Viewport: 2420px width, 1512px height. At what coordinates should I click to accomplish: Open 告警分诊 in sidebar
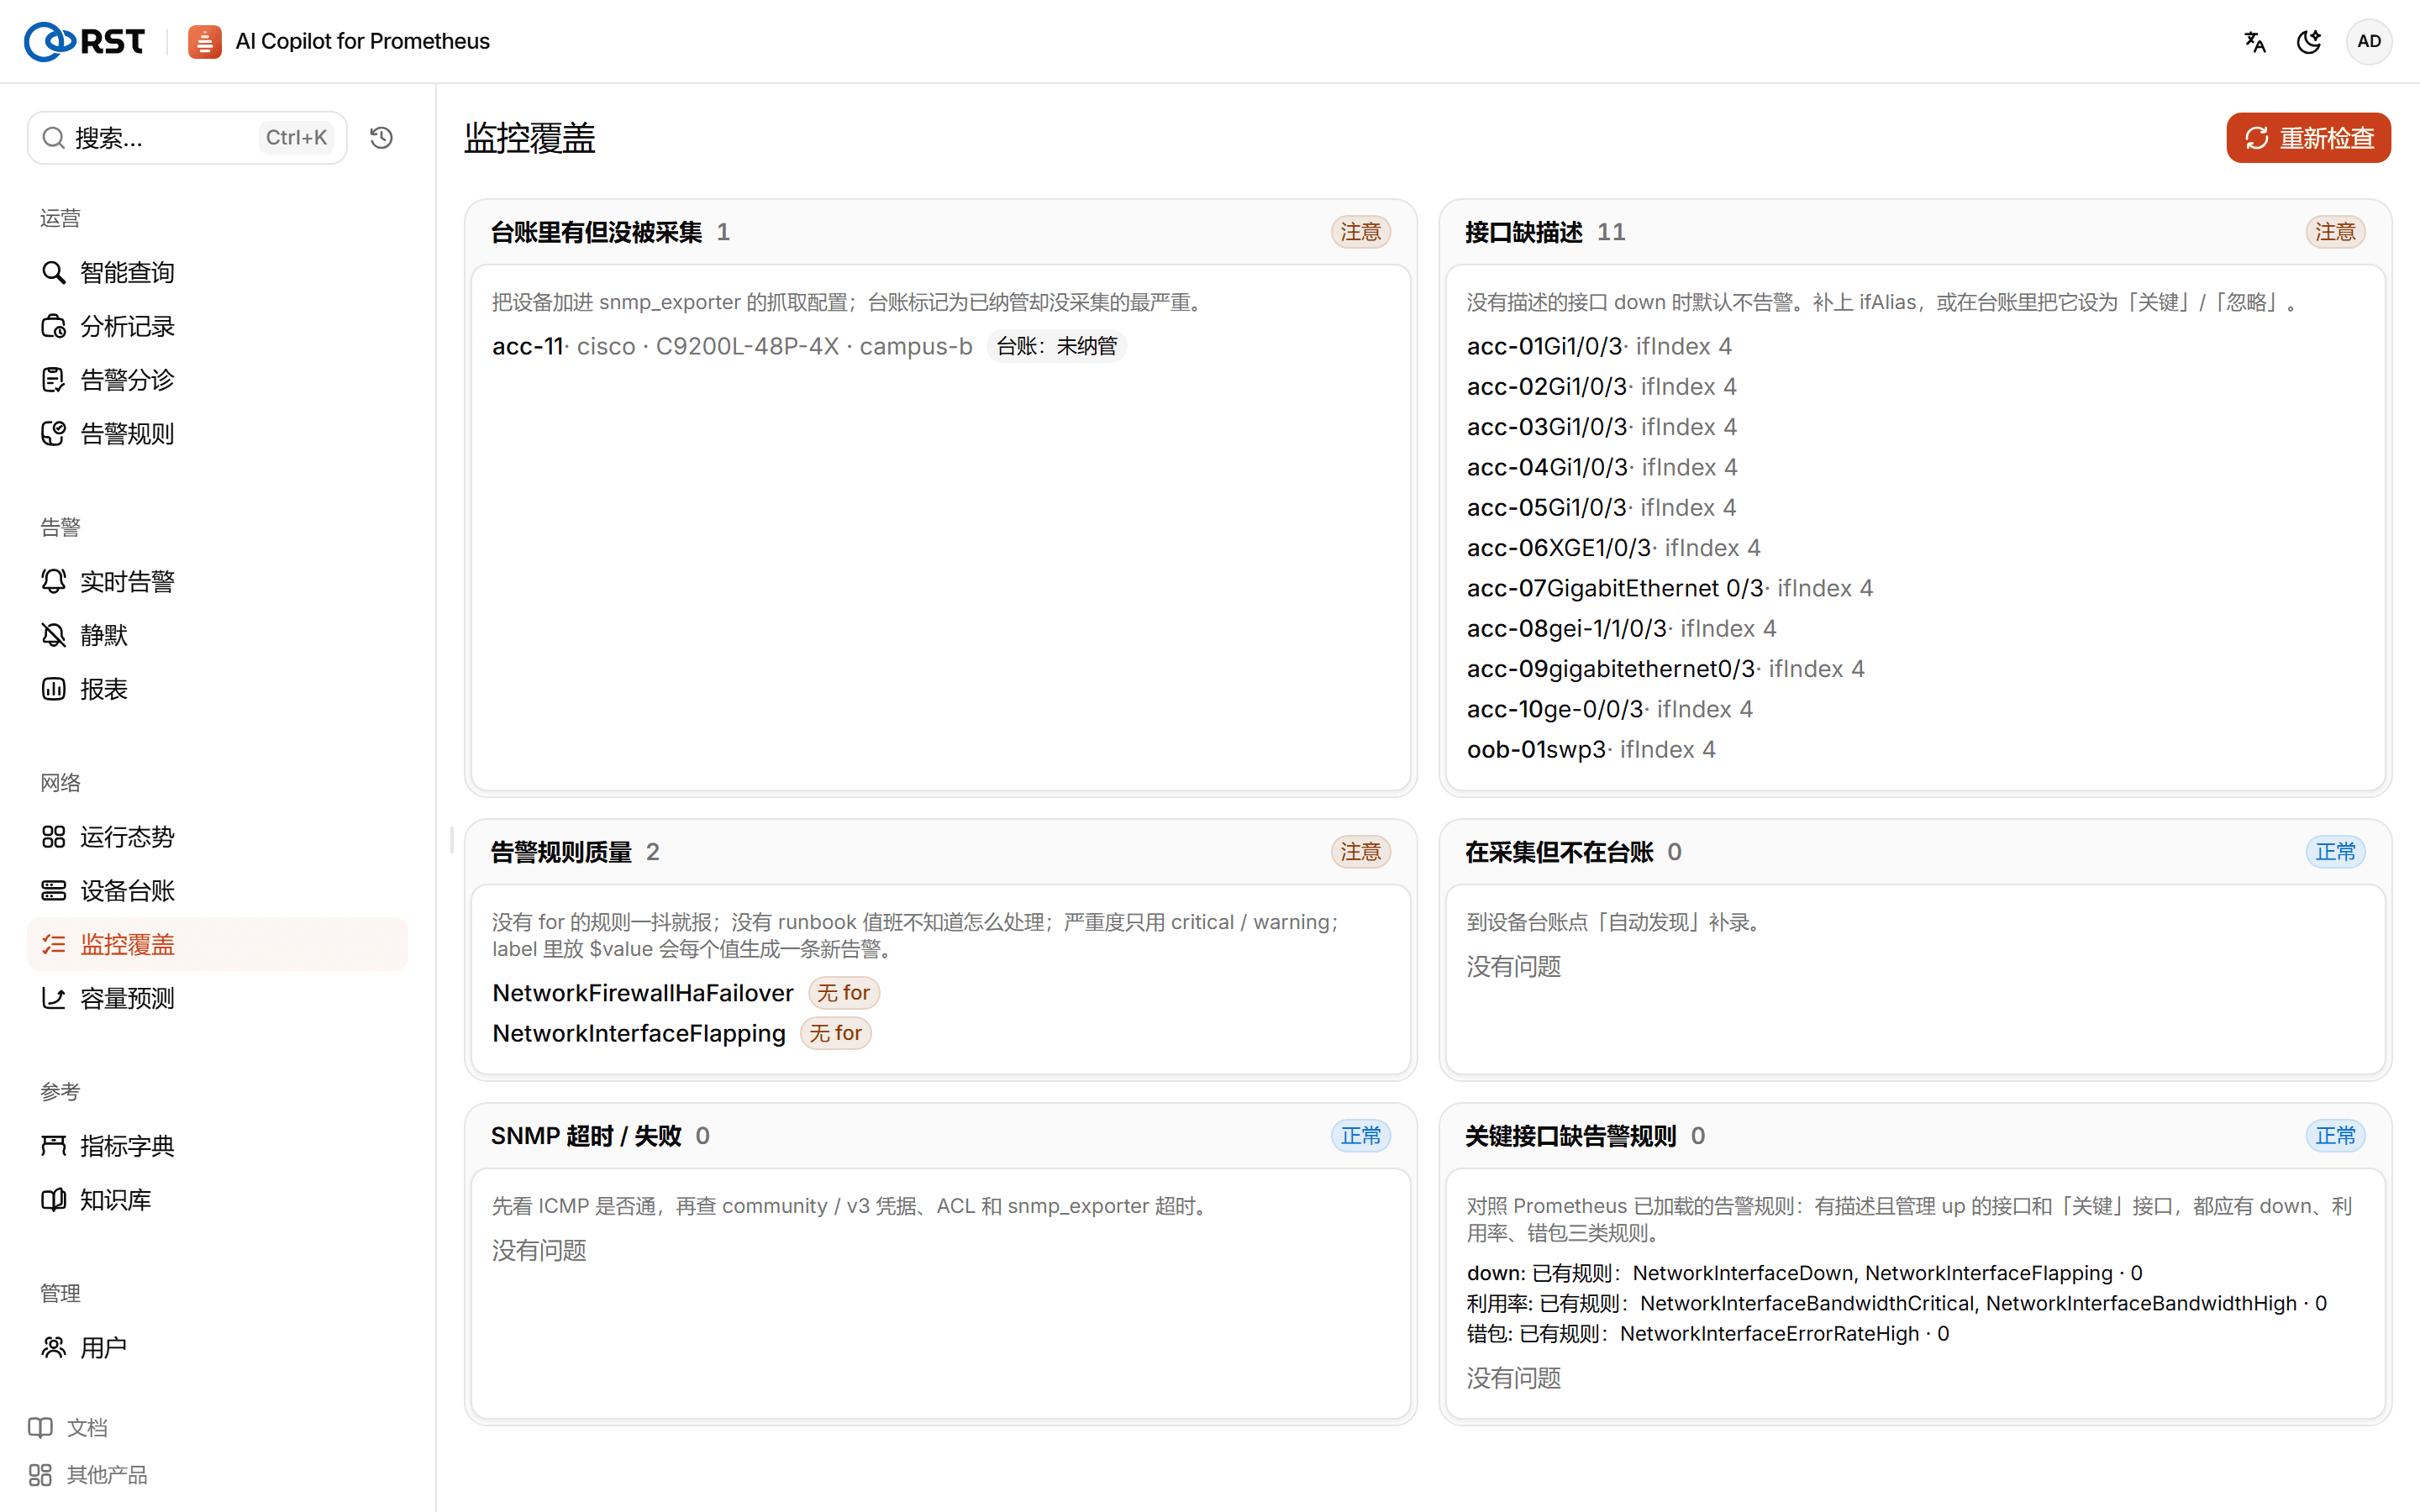[217, 380]
